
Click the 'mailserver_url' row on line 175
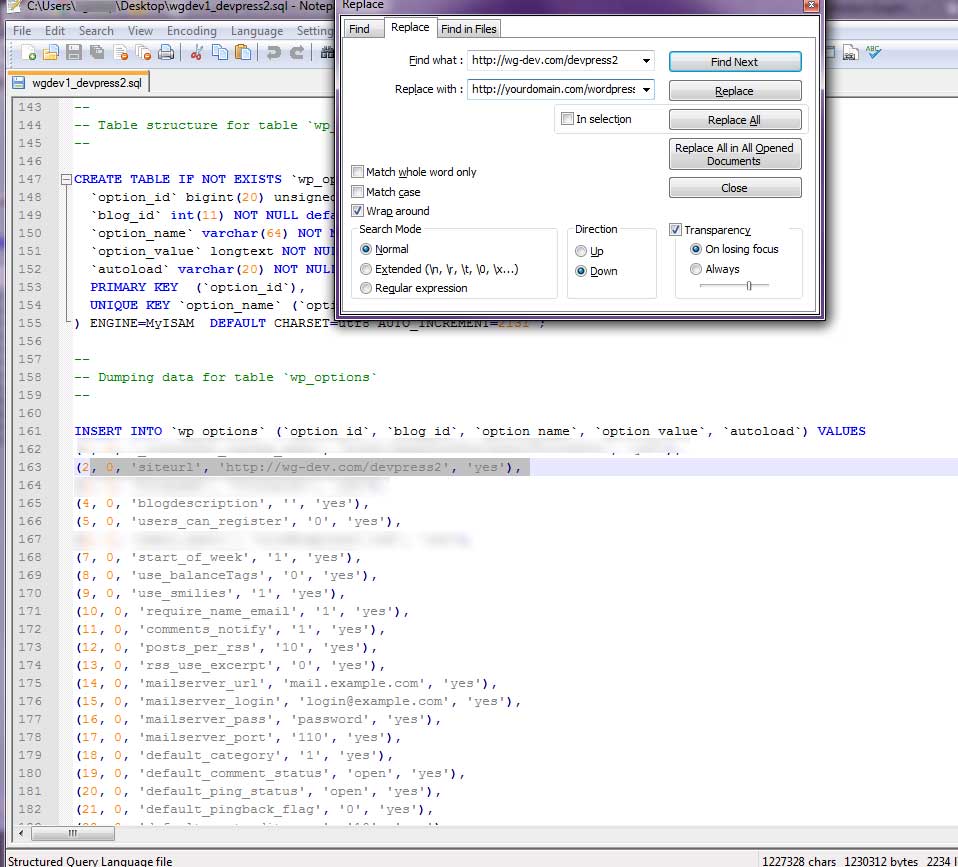(287, 683)
